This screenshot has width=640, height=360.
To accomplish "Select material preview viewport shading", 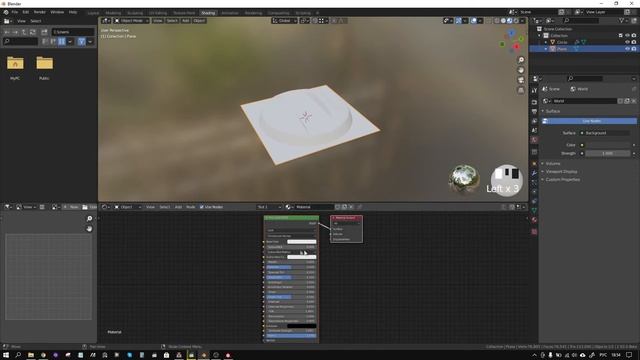I will click(510, 20).
